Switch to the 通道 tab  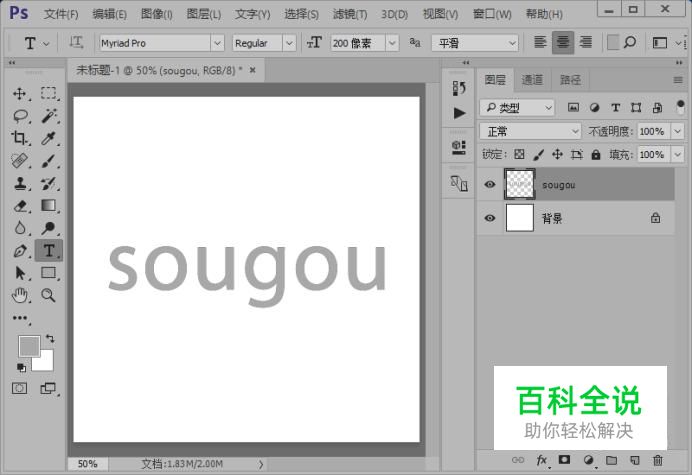532,80
